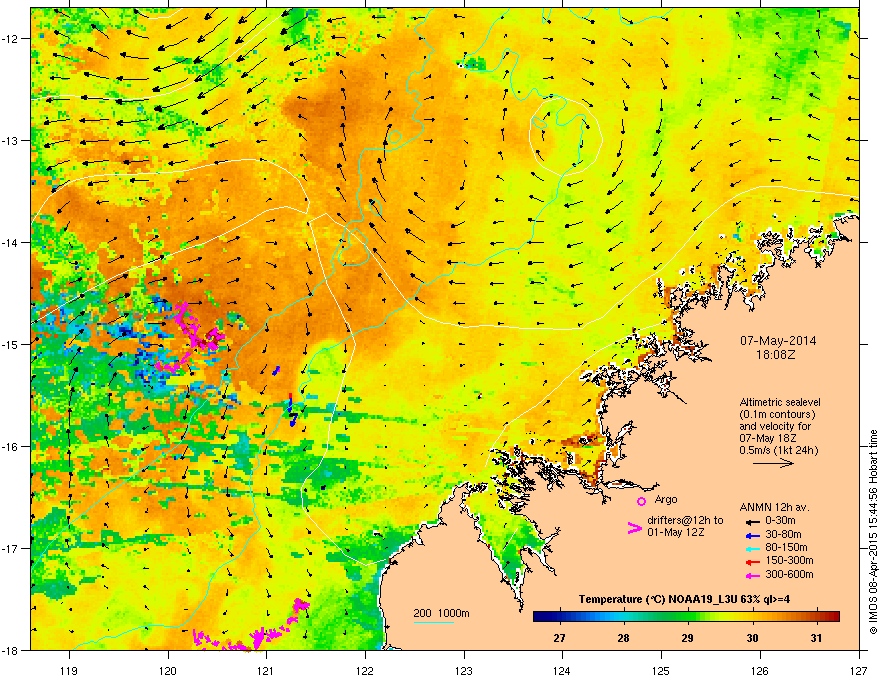Click the magenta drifters arrowhead legend symbol

click(x=634, y=527)
